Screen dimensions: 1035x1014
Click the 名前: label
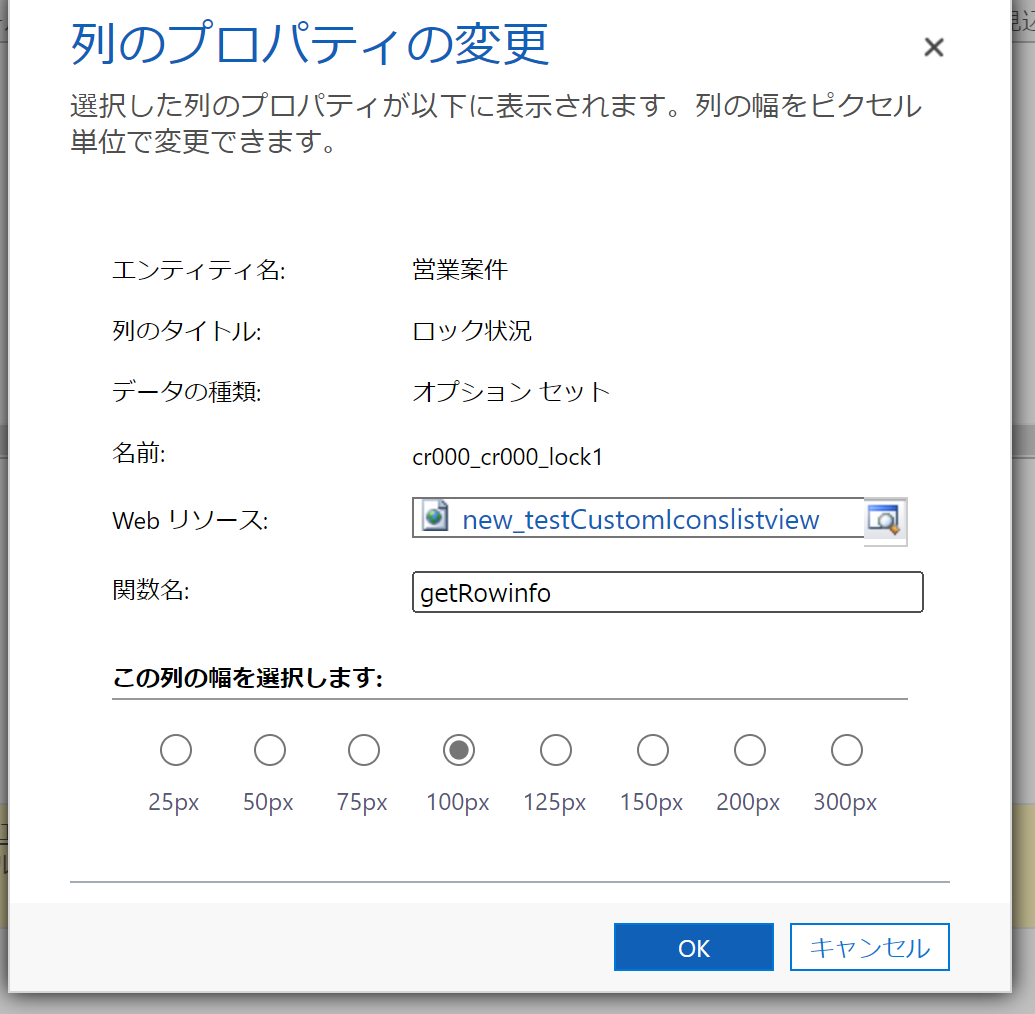139,454
